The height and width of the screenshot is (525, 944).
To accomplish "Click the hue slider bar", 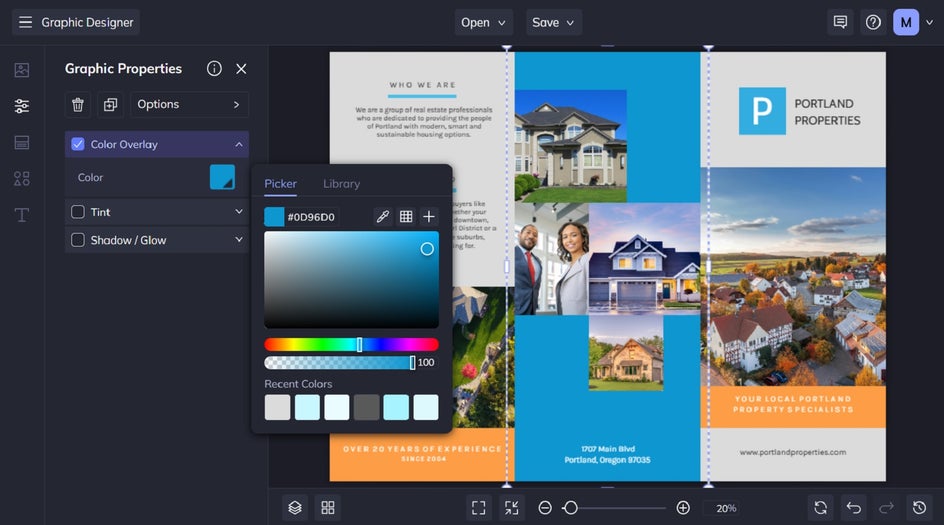I will point(351,344).
